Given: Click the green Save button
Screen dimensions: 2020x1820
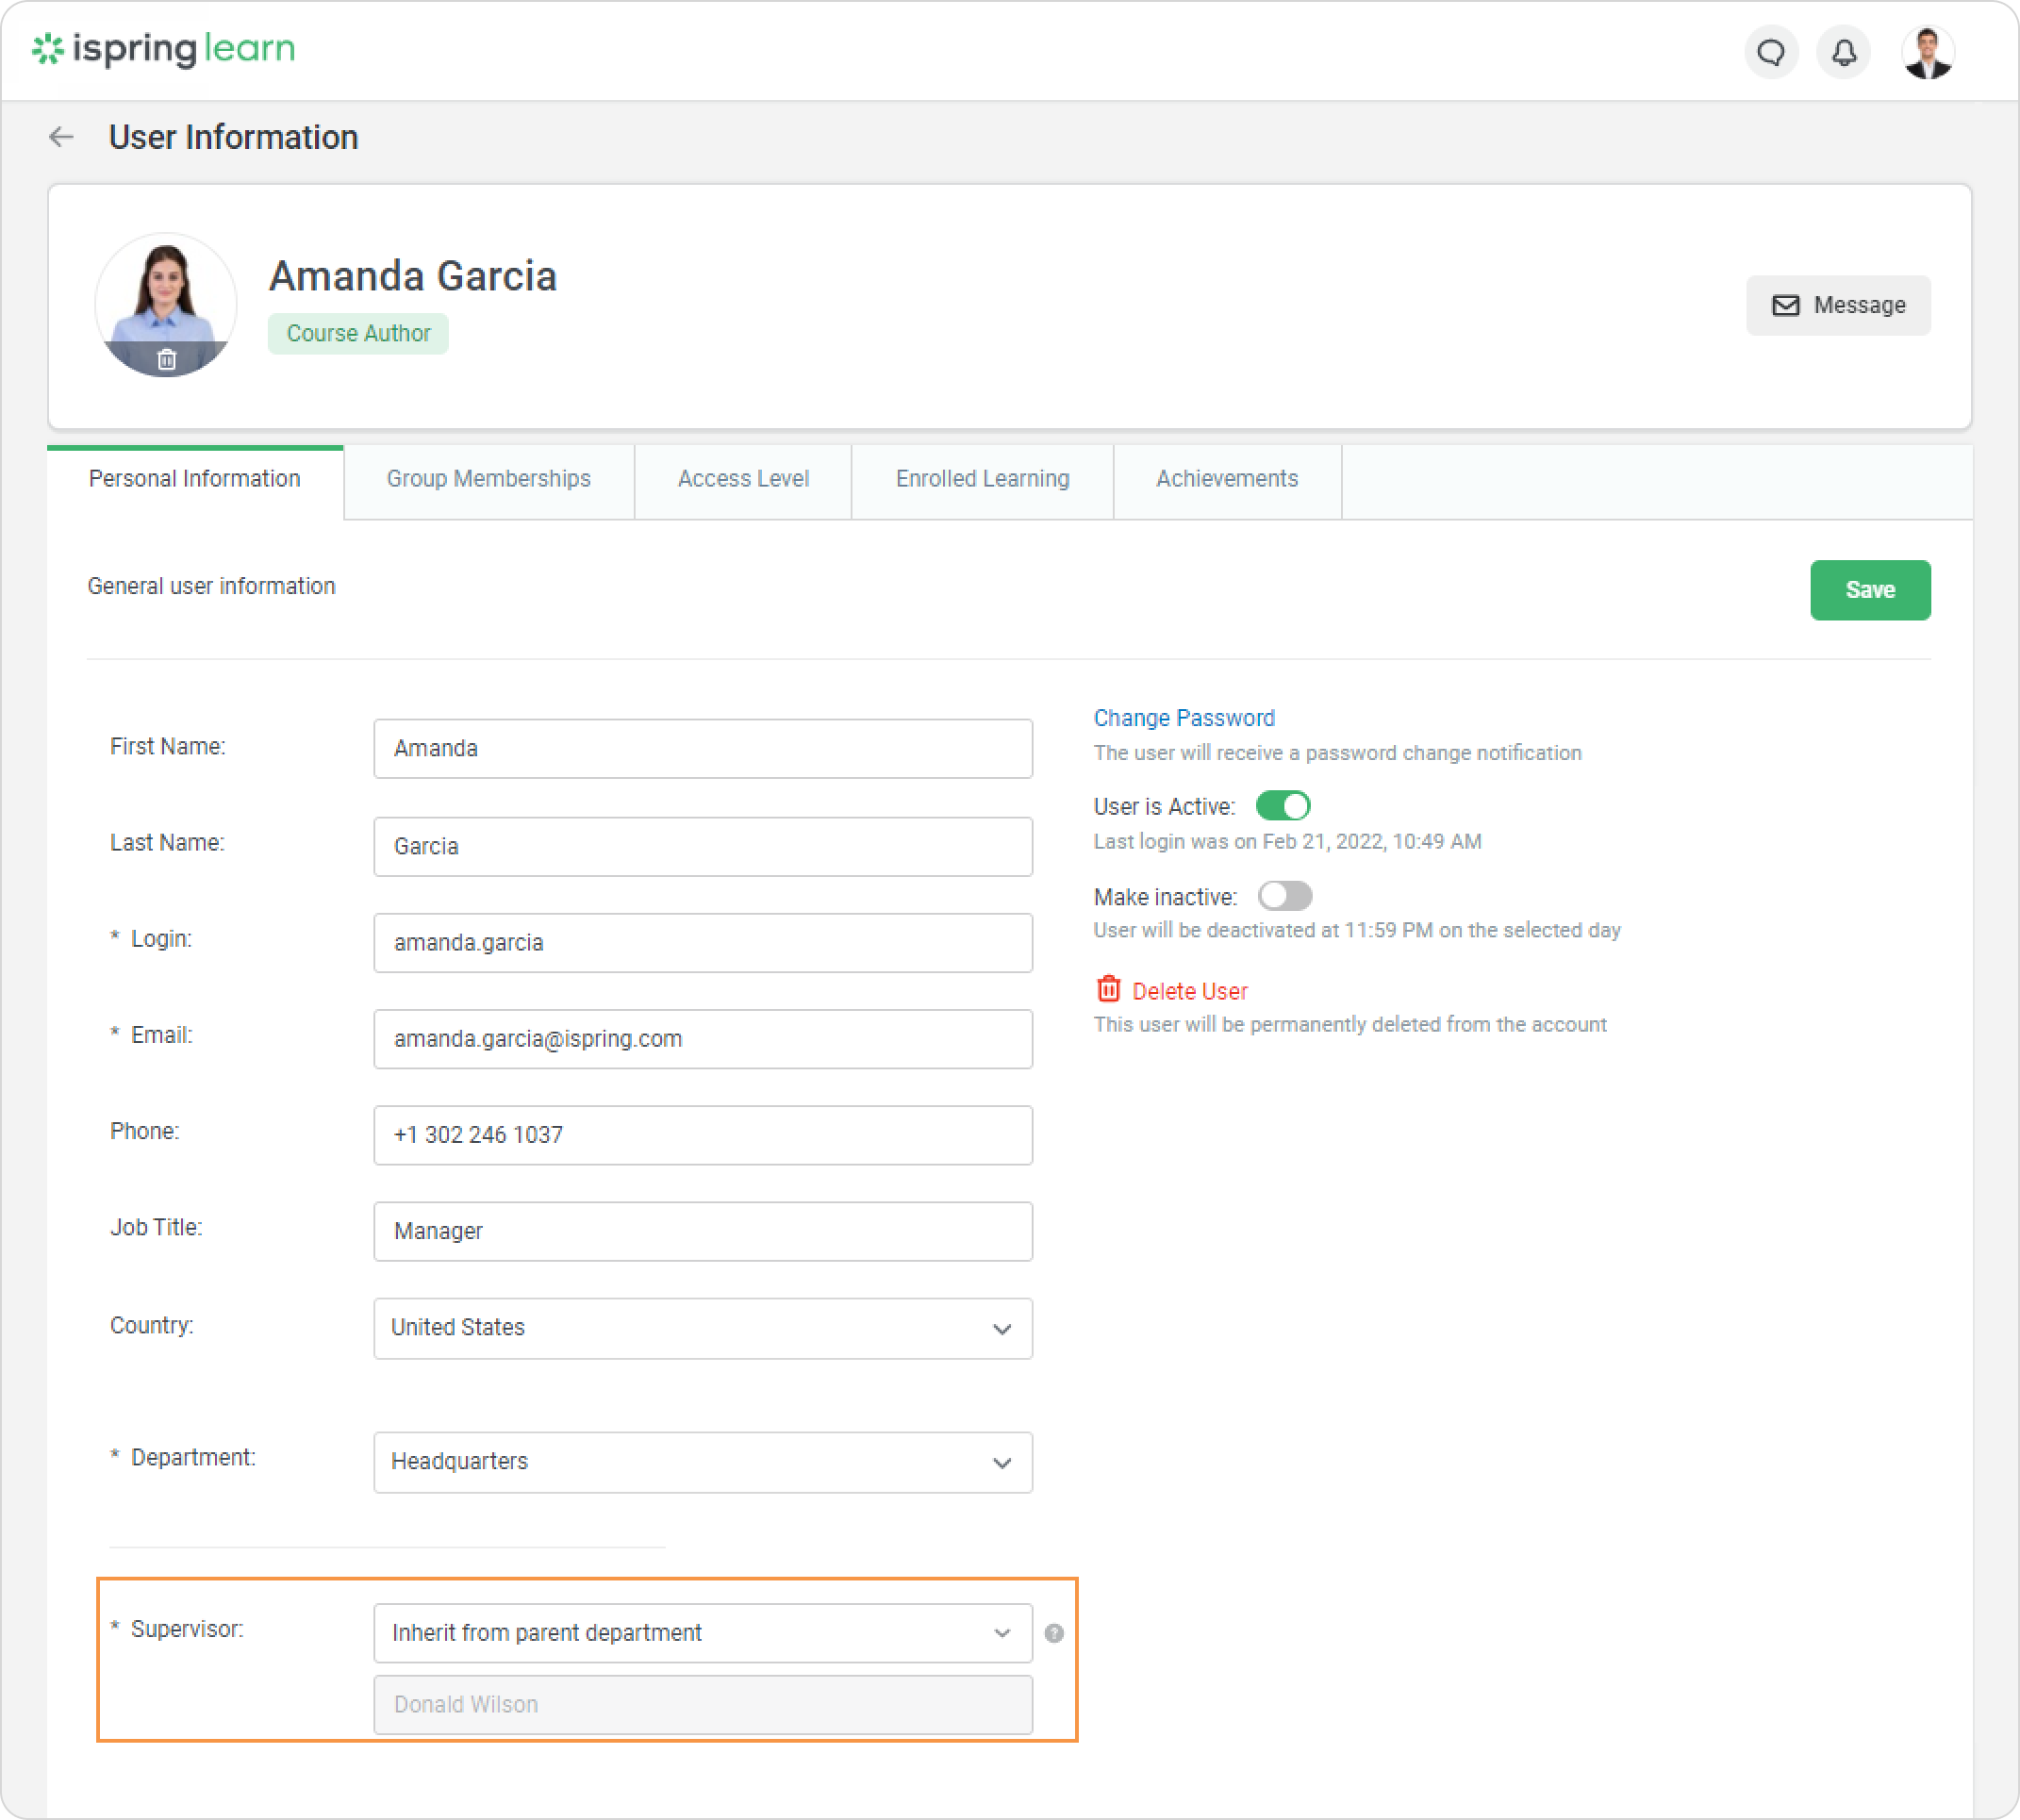Looking at the screenshot, I should coord(1869,590).
